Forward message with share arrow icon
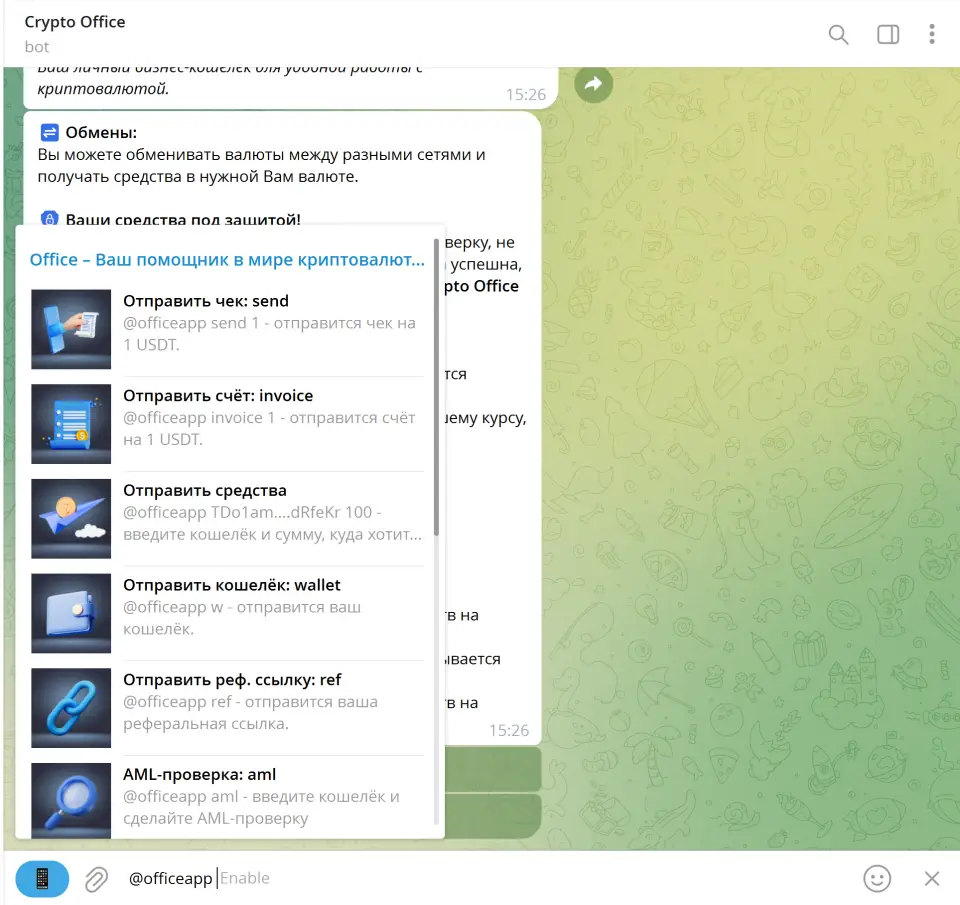The width and height of the screenshot is (960, 905). click(x=593, y=84)
